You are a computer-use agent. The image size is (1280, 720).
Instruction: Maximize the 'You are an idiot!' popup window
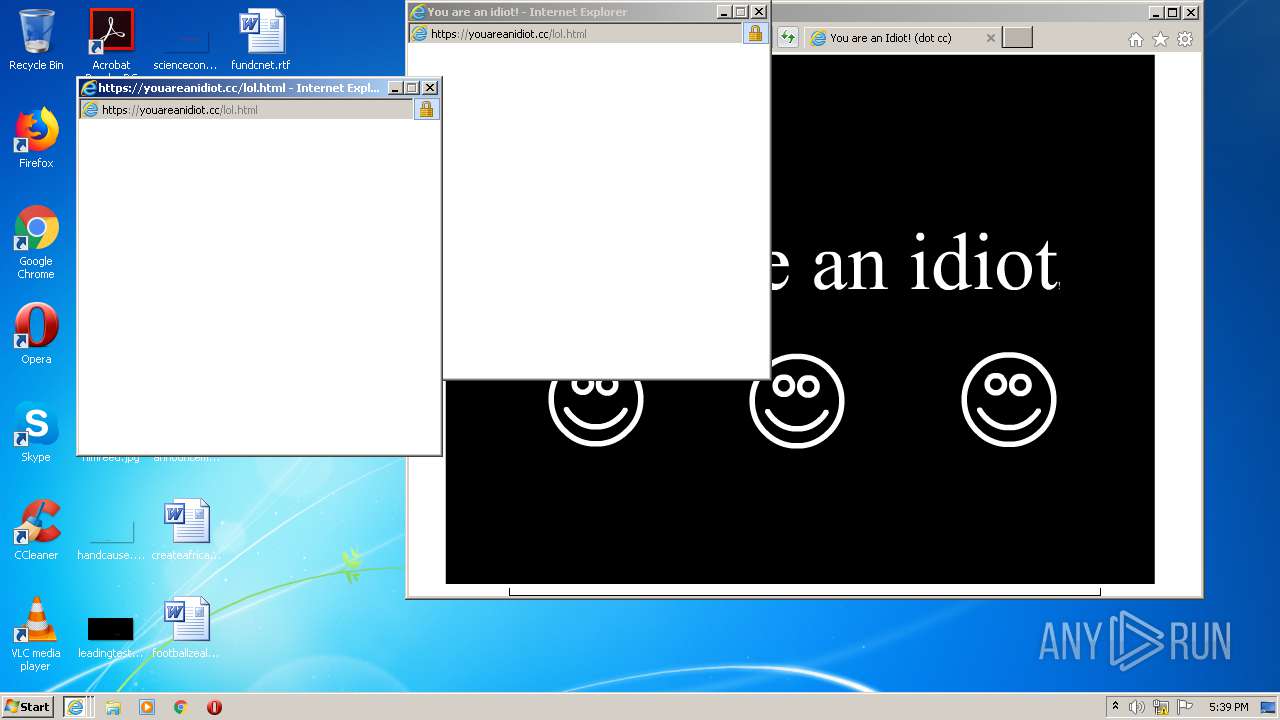741,12
